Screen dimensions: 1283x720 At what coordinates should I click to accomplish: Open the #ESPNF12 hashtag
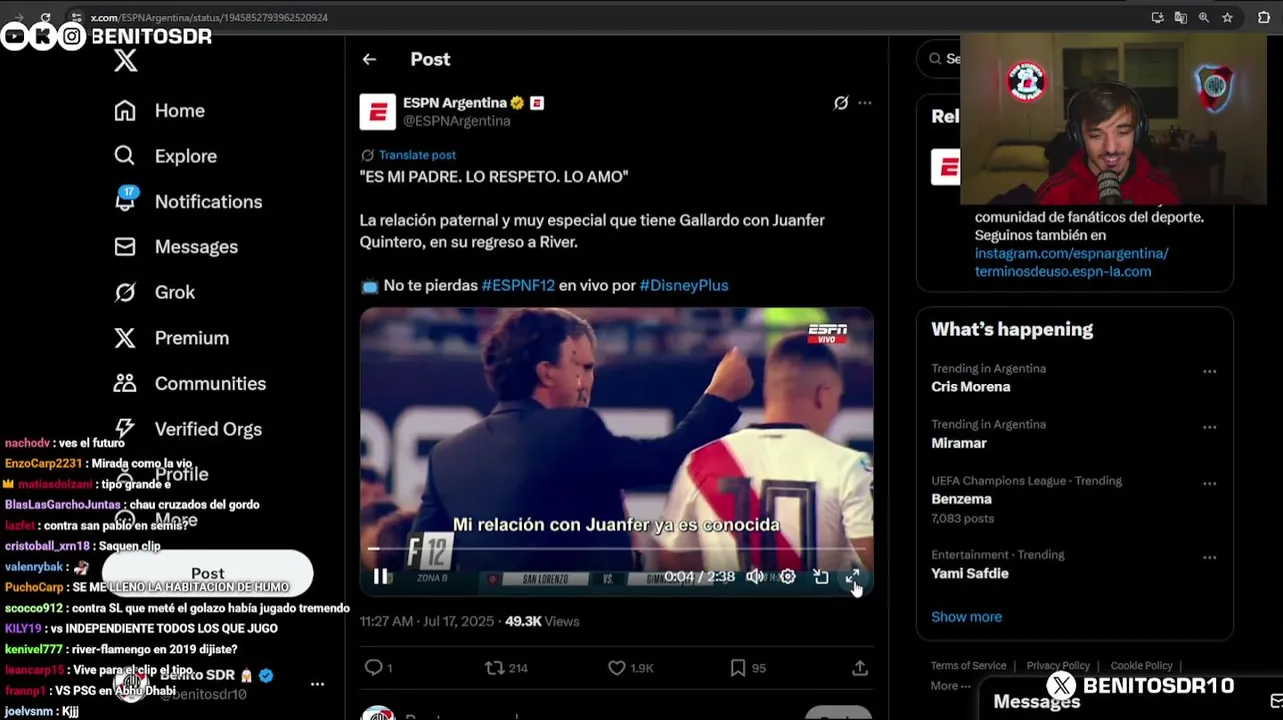518,285
